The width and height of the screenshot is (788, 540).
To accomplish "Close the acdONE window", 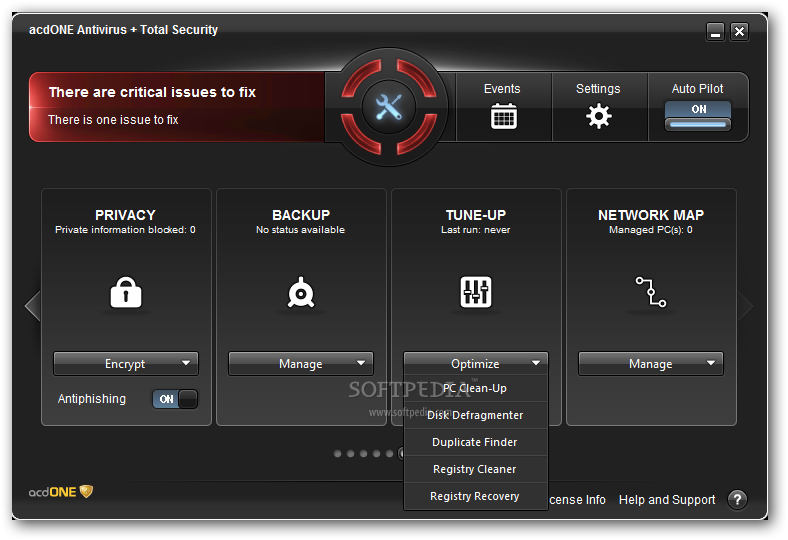I will point(739,32).
